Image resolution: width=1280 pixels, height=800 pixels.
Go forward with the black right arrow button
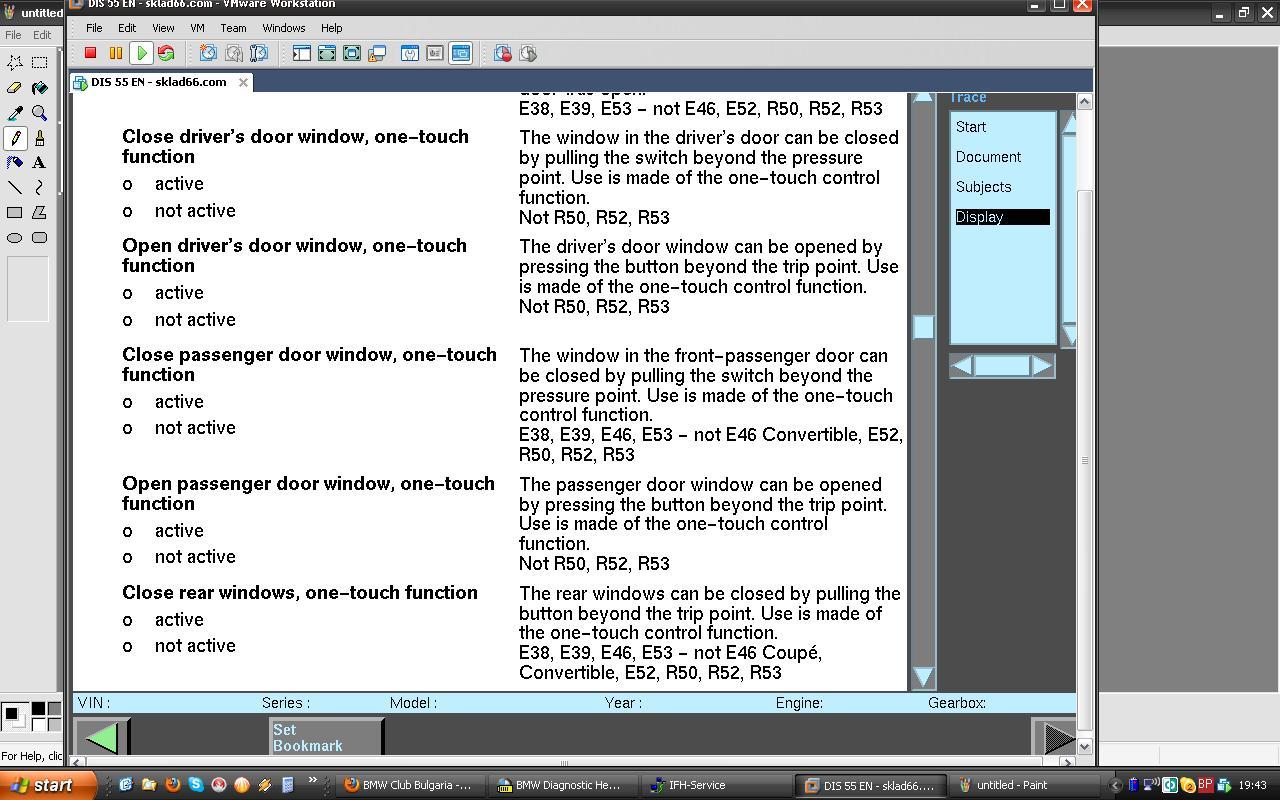tap(1058, 738)
